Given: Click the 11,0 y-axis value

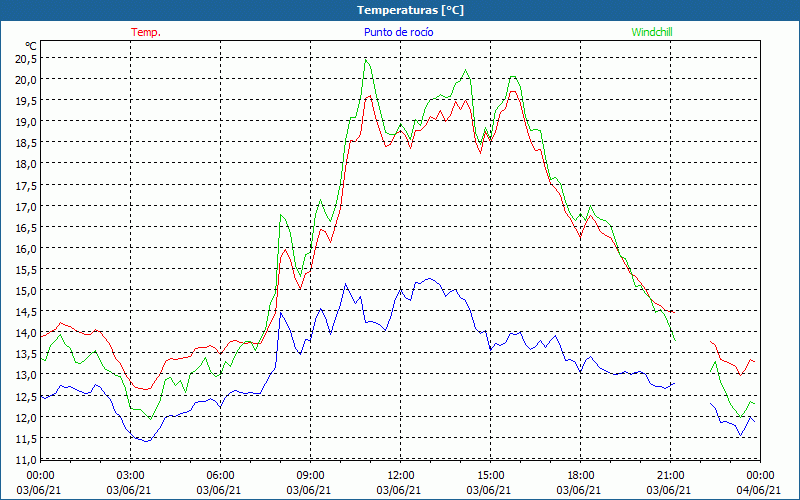Looking at the screenshot, I should coord(26,460).
